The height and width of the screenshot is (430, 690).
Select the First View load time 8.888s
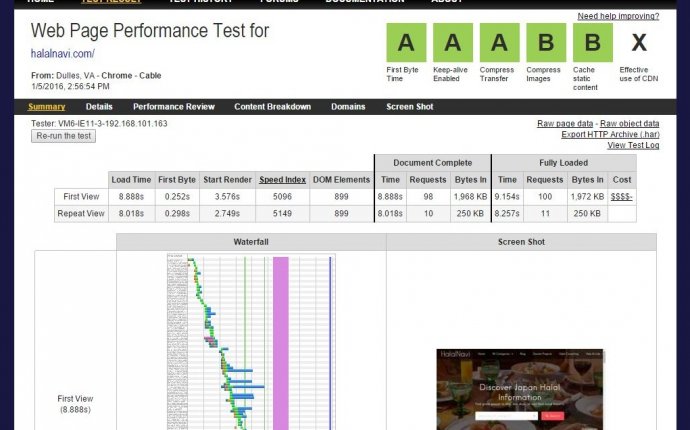pos(131,197)
